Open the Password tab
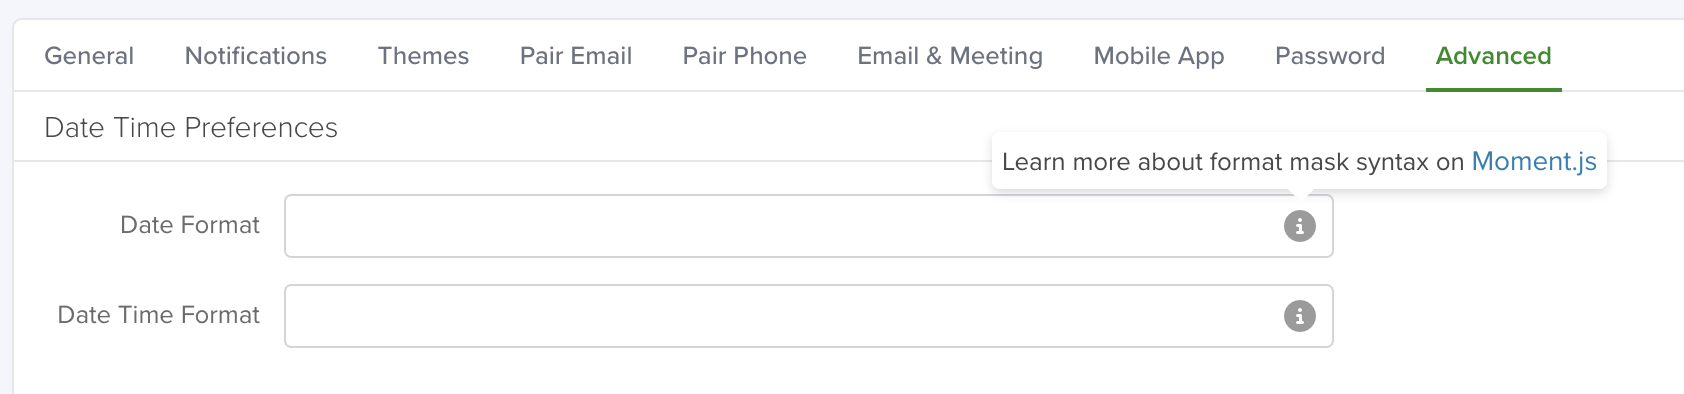This screenshot has width=1684, height=394. pyautogui.click(x=1330, y=56)
